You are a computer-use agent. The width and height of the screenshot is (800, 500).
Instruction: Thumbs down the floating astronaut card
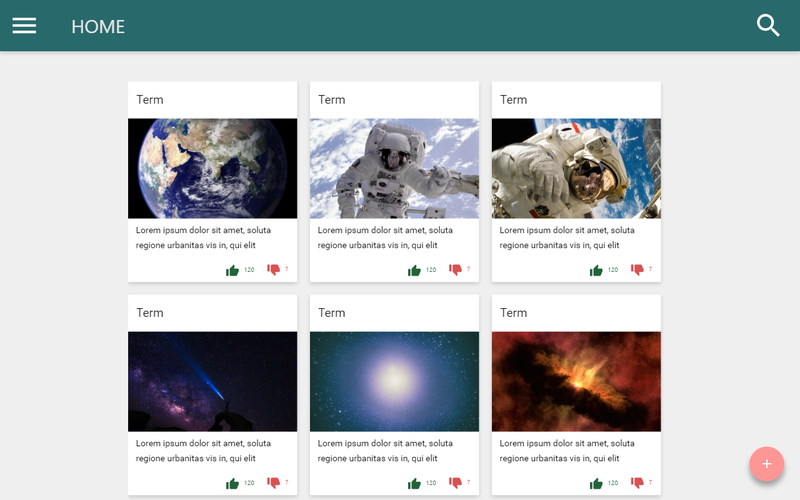pyautogui.click(x=455, y=270)
